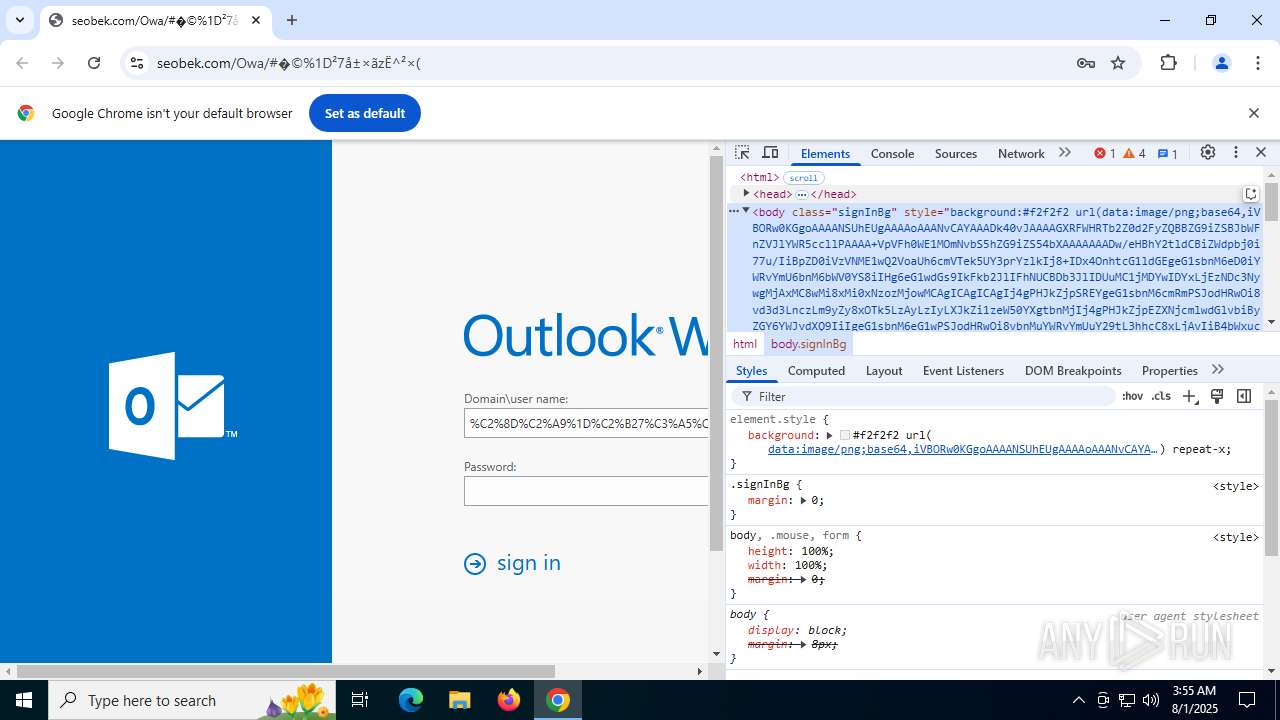Show more Styles pane tabs via chevron
The width and height of the screenshot is (1280, 720).
(x=1217, y=370)
